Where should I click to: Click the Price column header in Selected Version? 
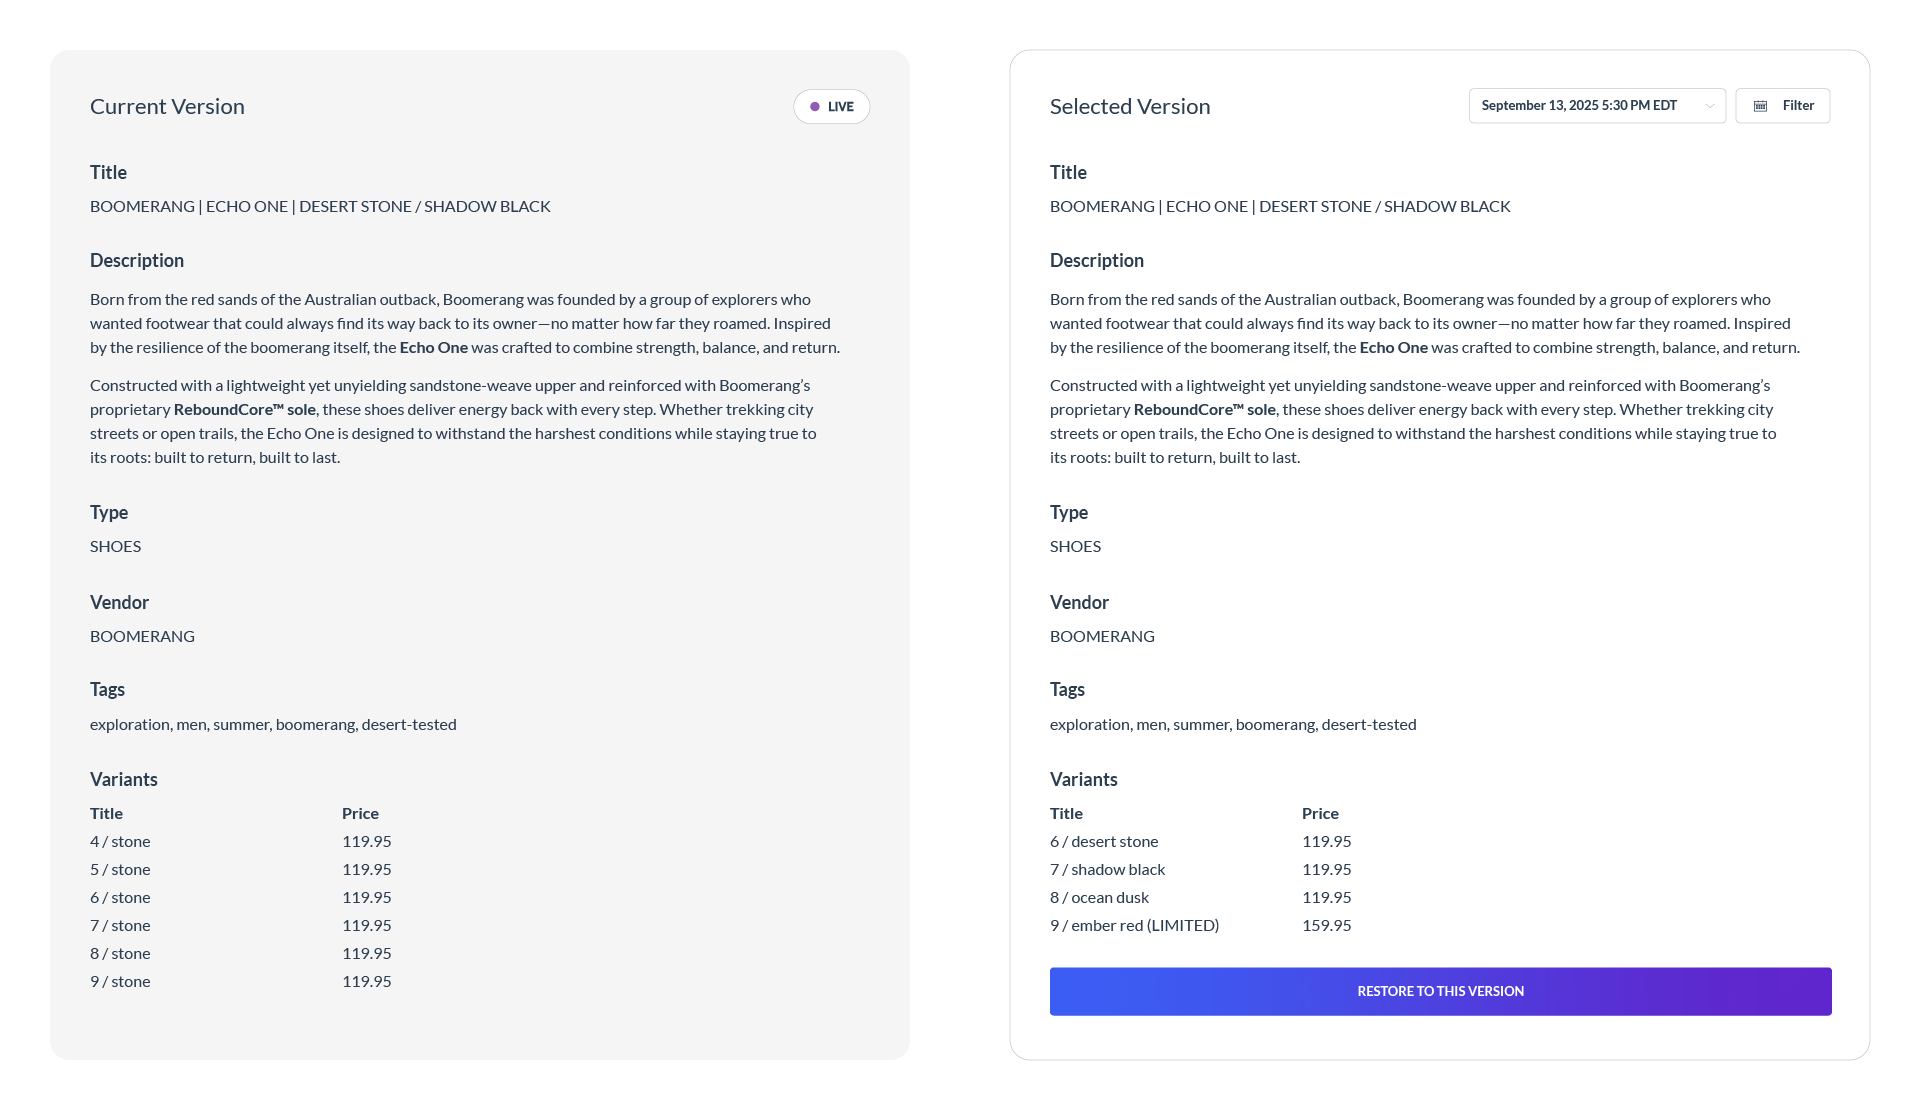tap(1320, 814)
